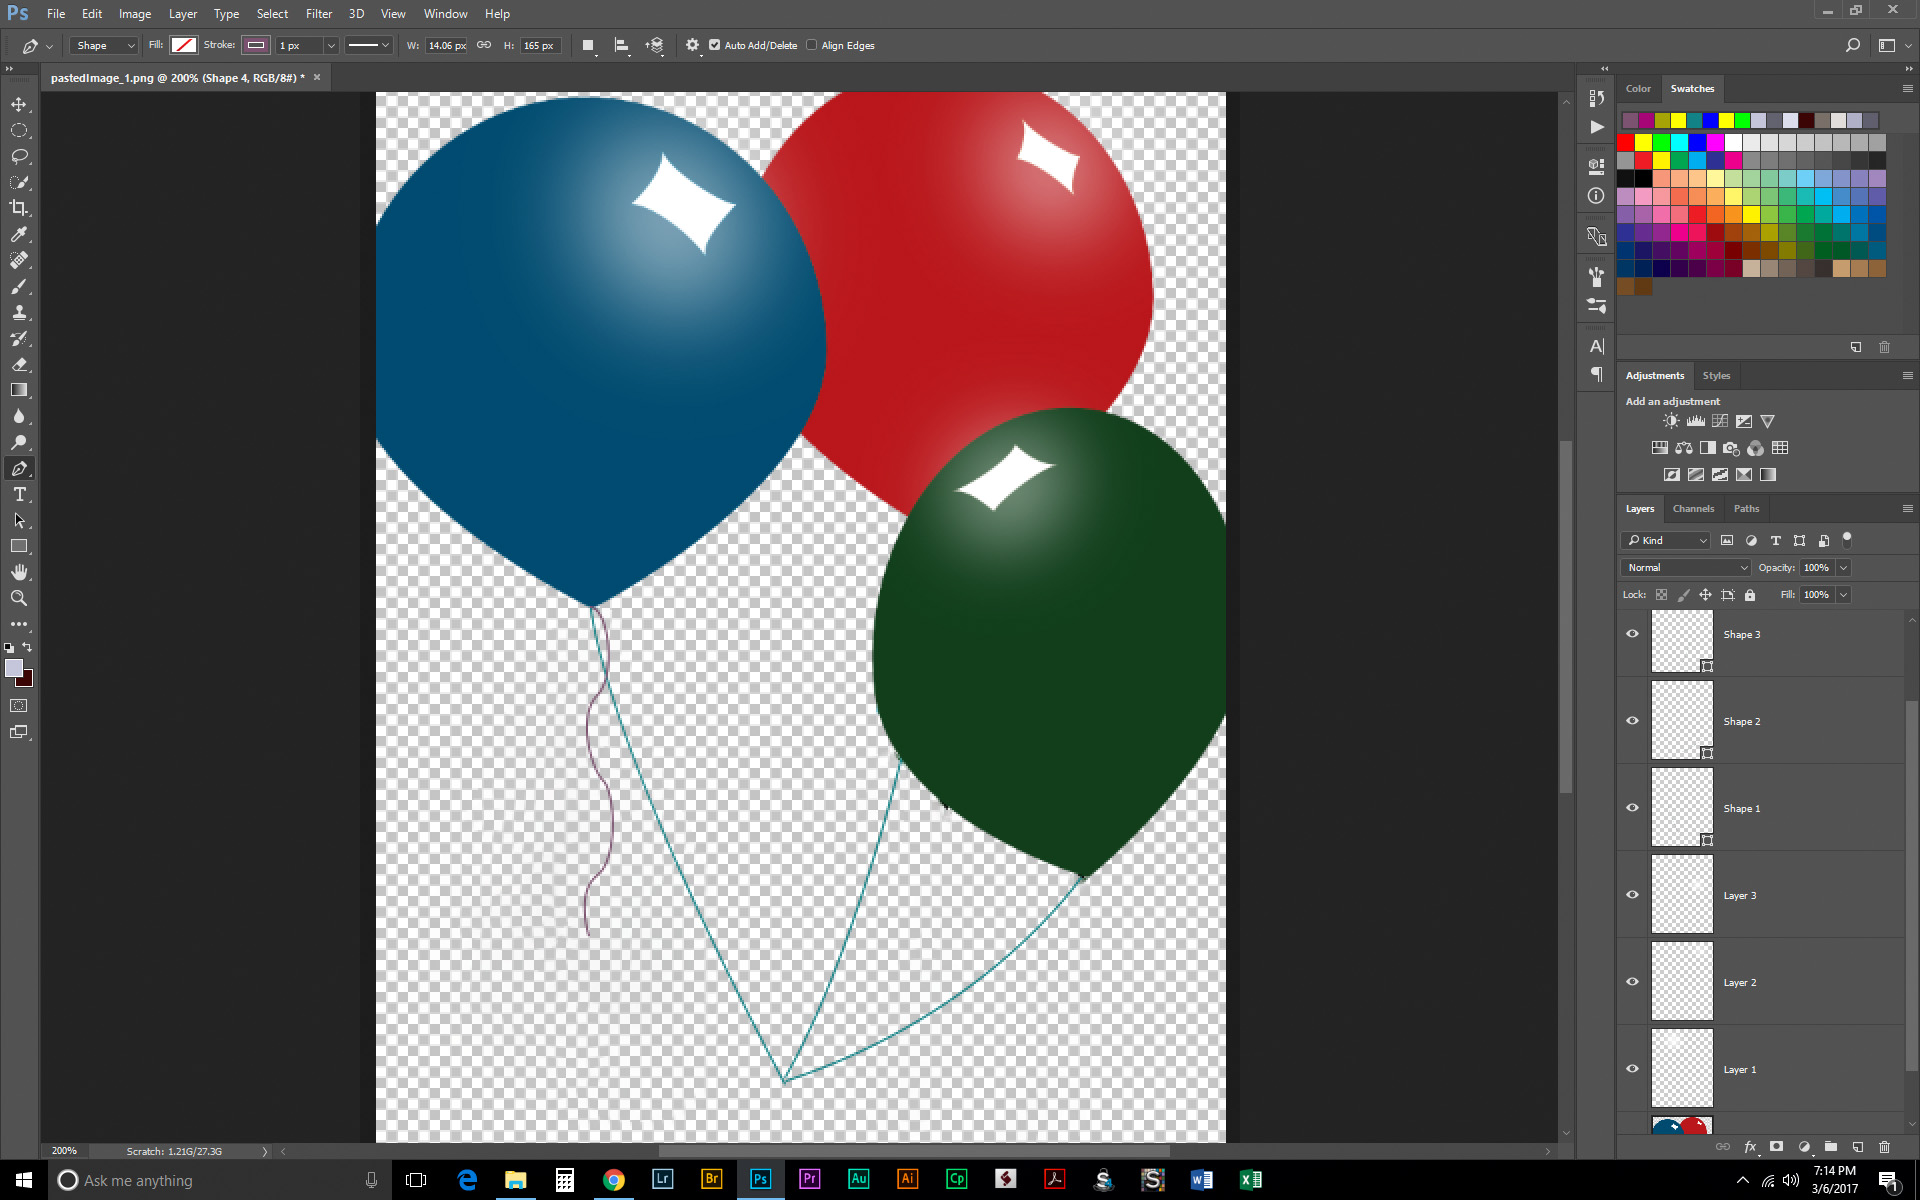
Task: Click the Cortana Ask me anything box
Action: coord(220,1180)
